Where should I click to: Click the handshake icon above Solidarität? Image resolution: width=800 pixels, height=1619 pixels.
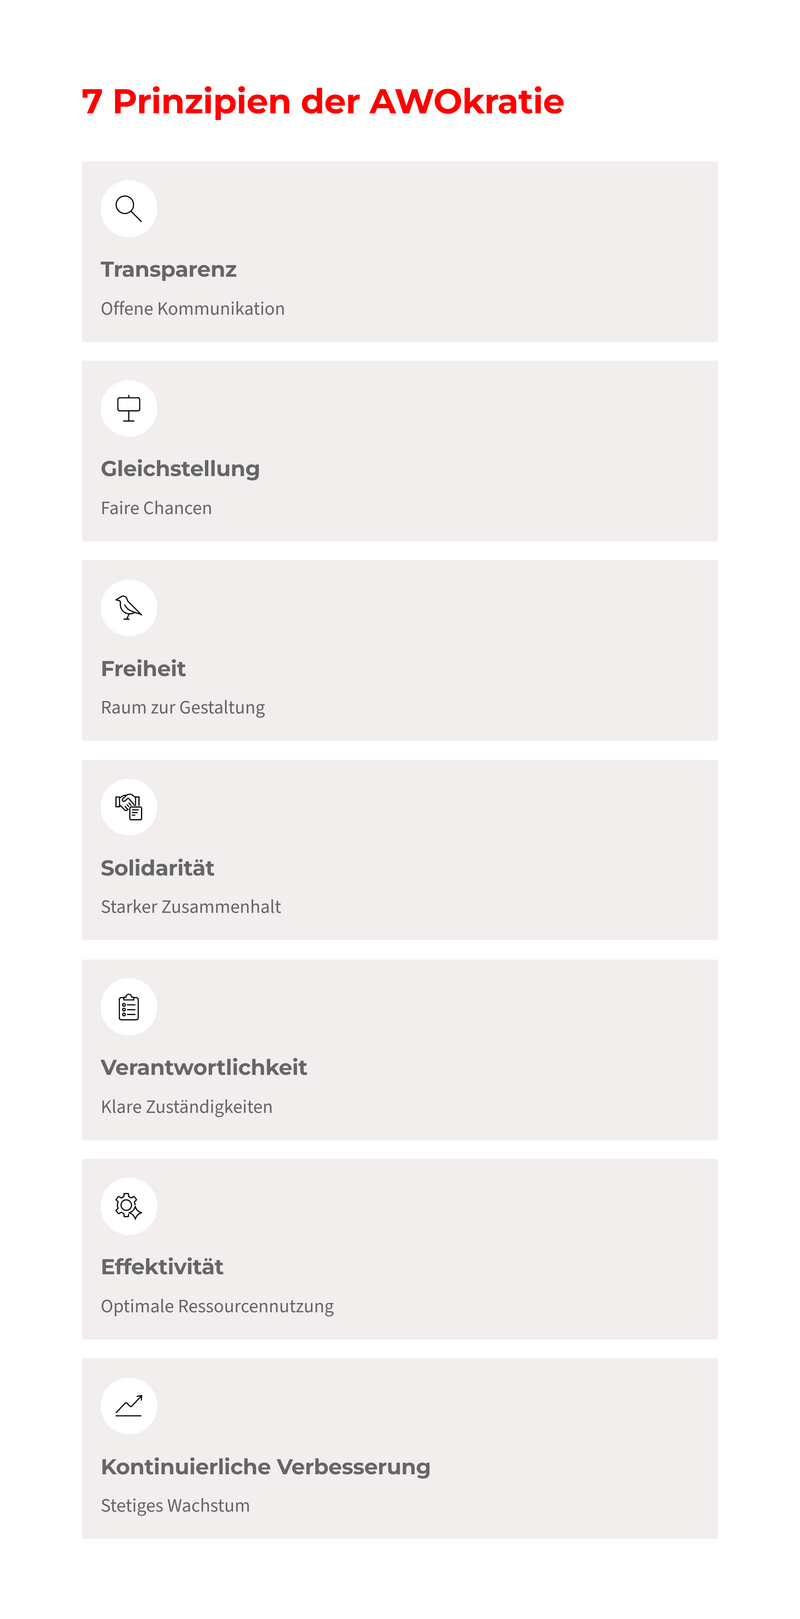[x=129, y=807]
